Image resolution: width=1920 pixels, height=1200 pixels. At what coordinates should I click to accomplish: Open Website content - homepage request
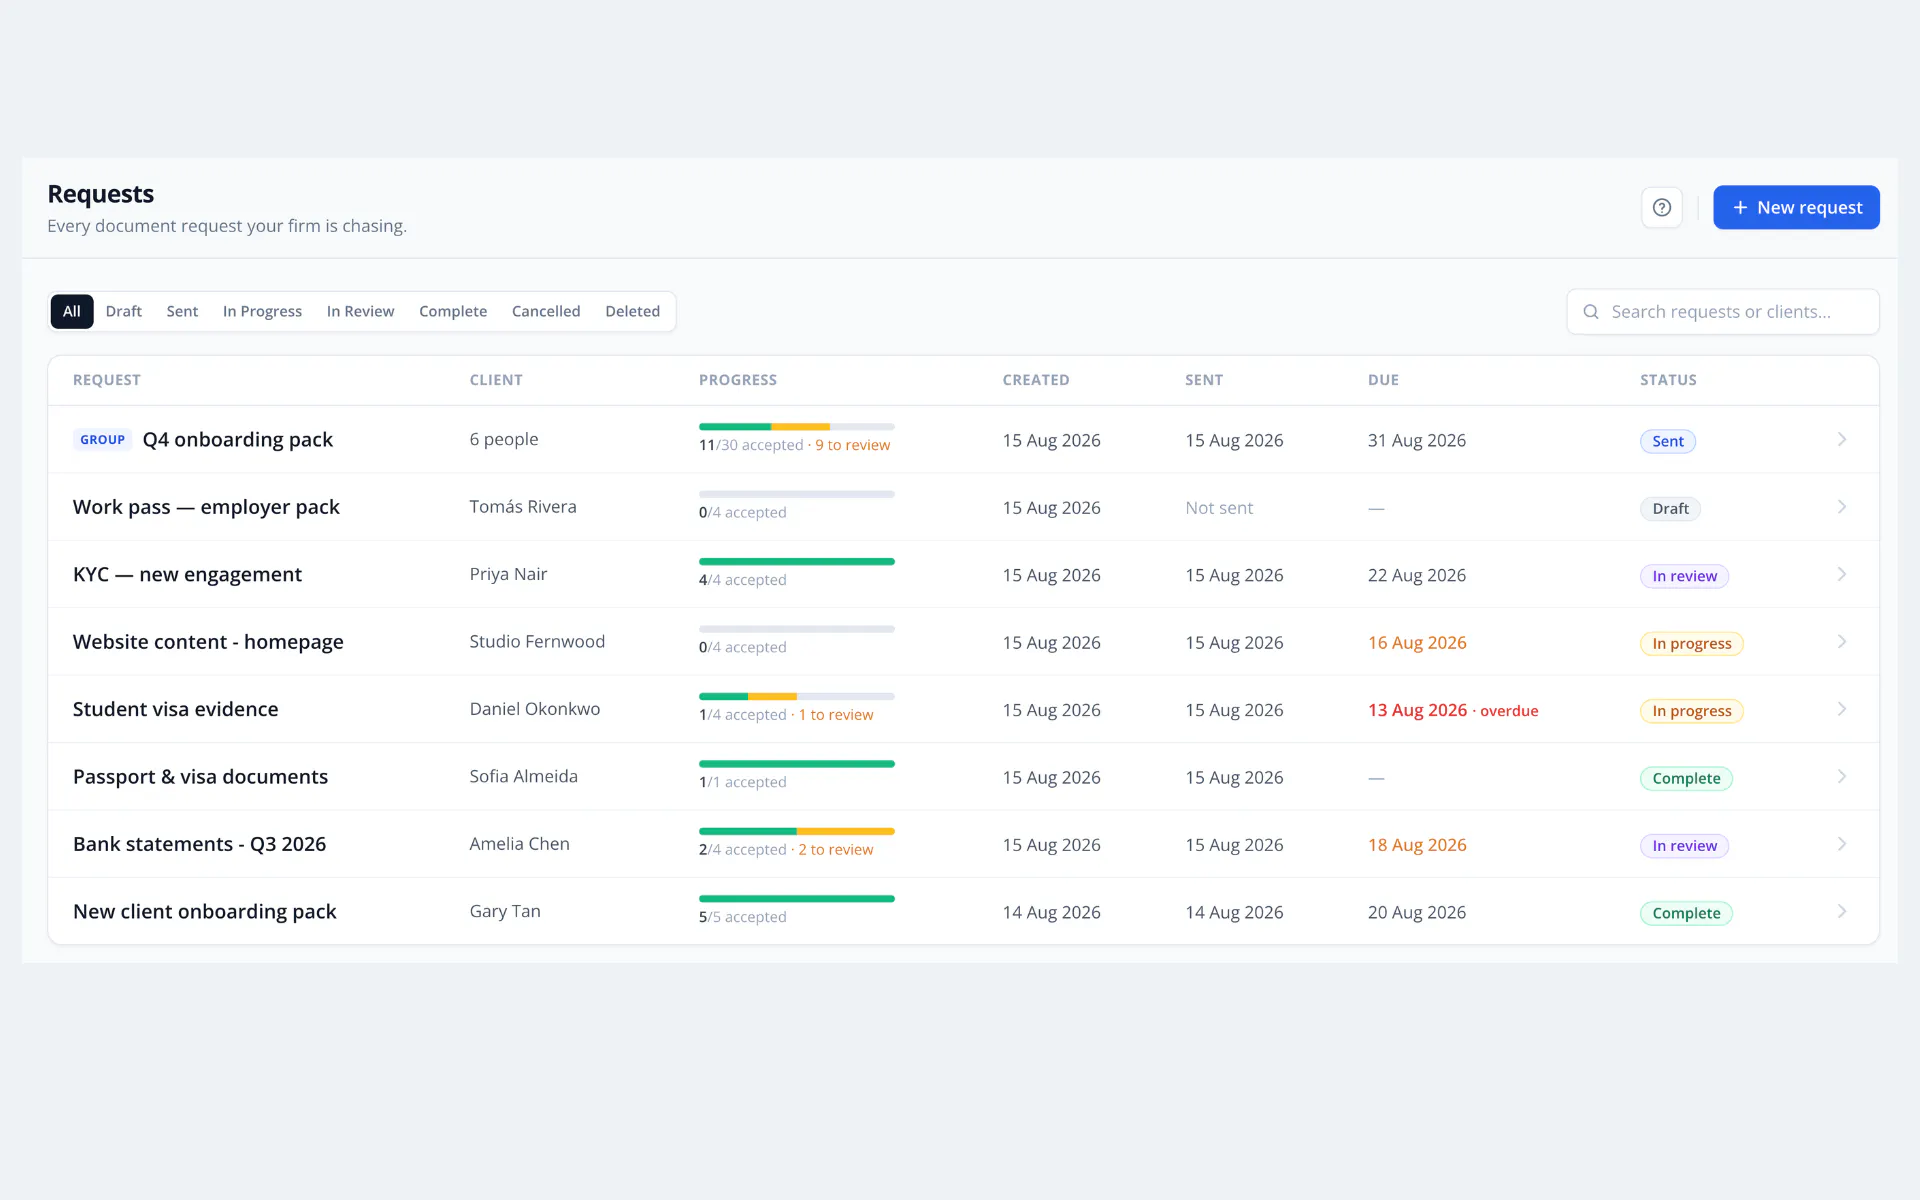208,642
